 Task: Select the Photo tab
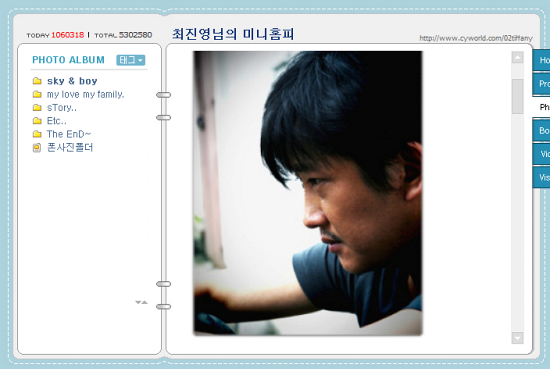click(542, 107)
